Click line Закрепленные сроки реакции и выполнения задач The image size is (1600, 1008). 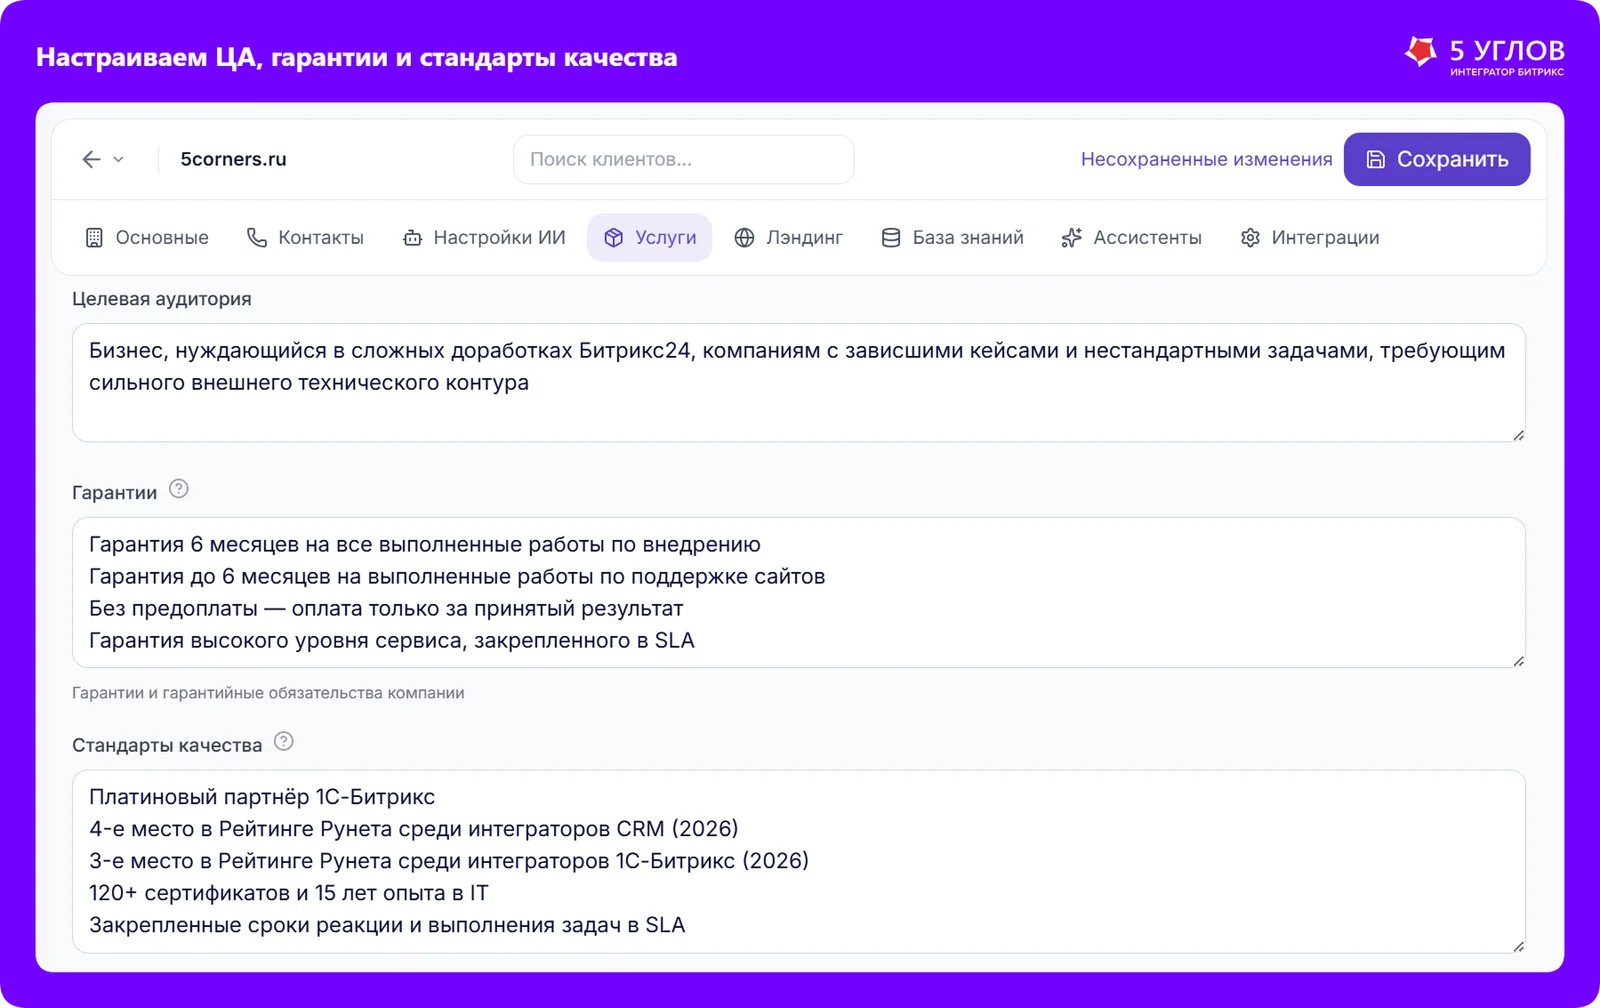tap(387, 925)
